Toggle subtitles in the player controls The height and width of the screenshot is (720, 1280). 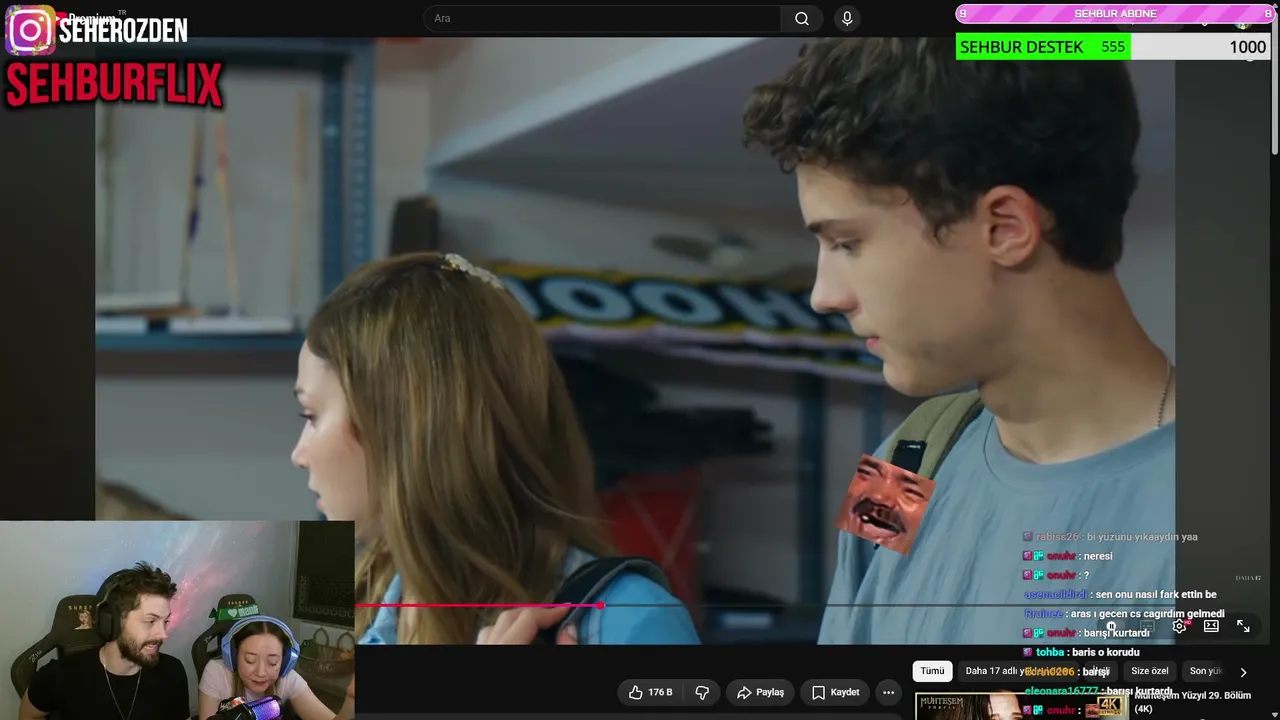click(x=1147, y=626)
